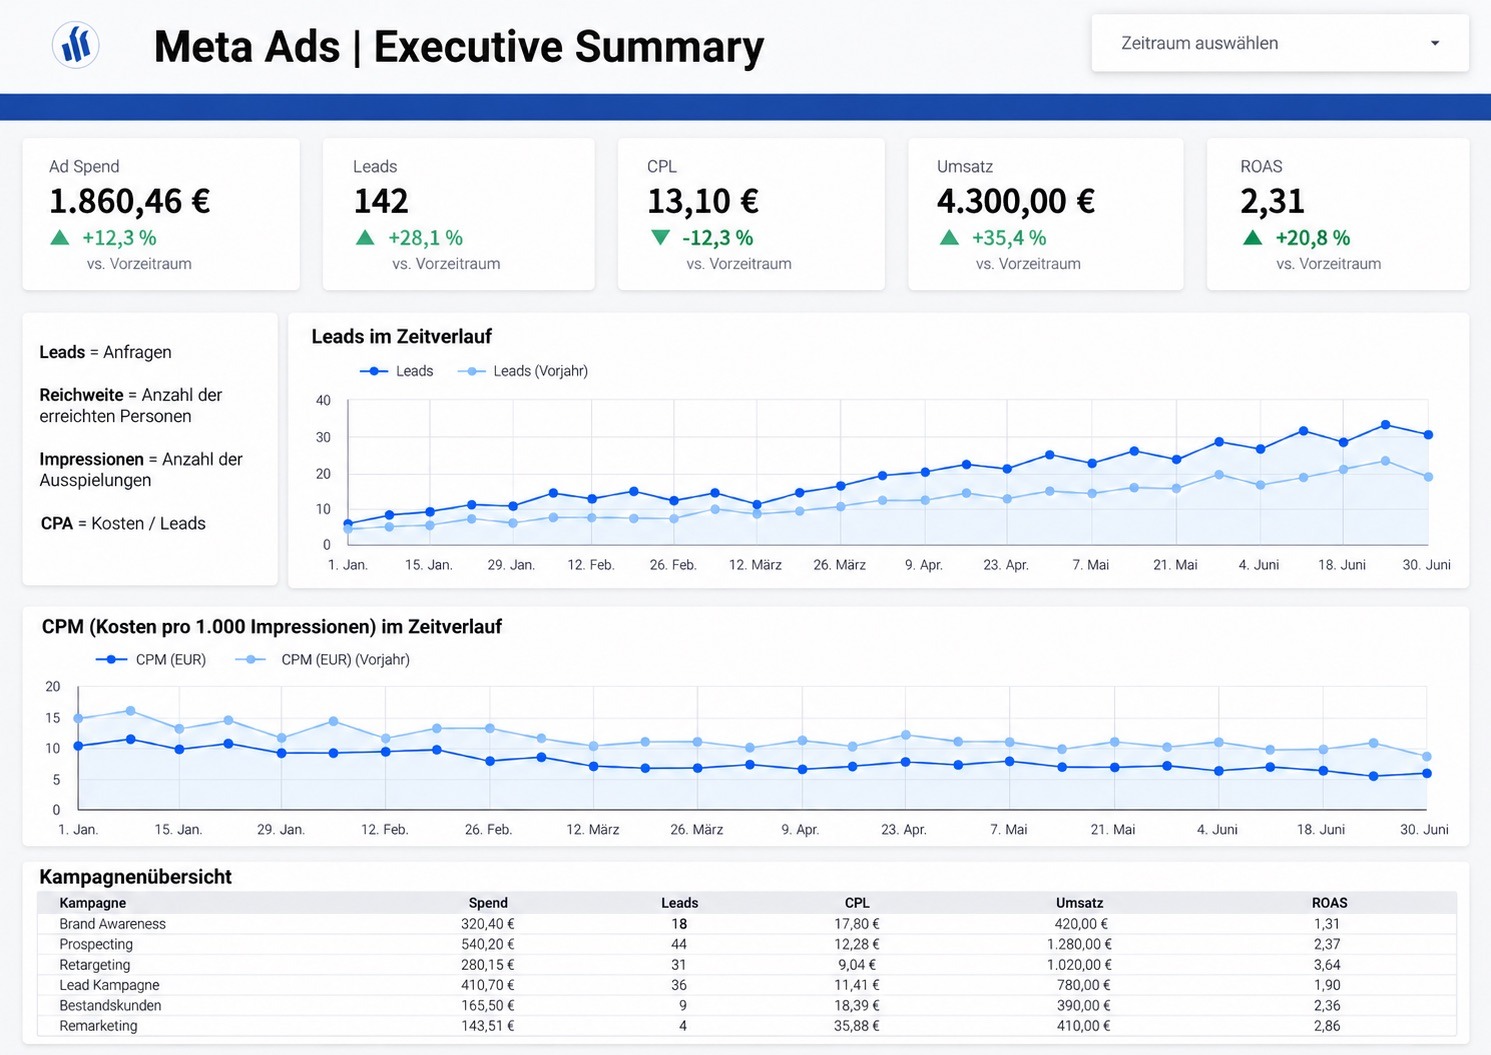Sort the campaign table by Spend header
Viewport: 1491px width, 1055px height.
[488, 903]
